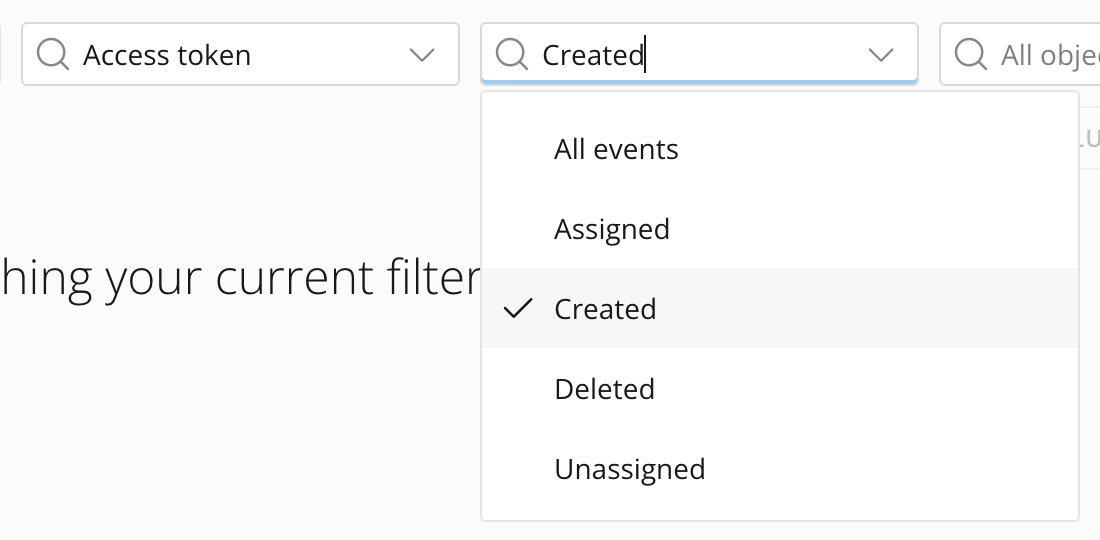Select the Deleted option
Screen dimensions: 1100x540
[779, 389]
